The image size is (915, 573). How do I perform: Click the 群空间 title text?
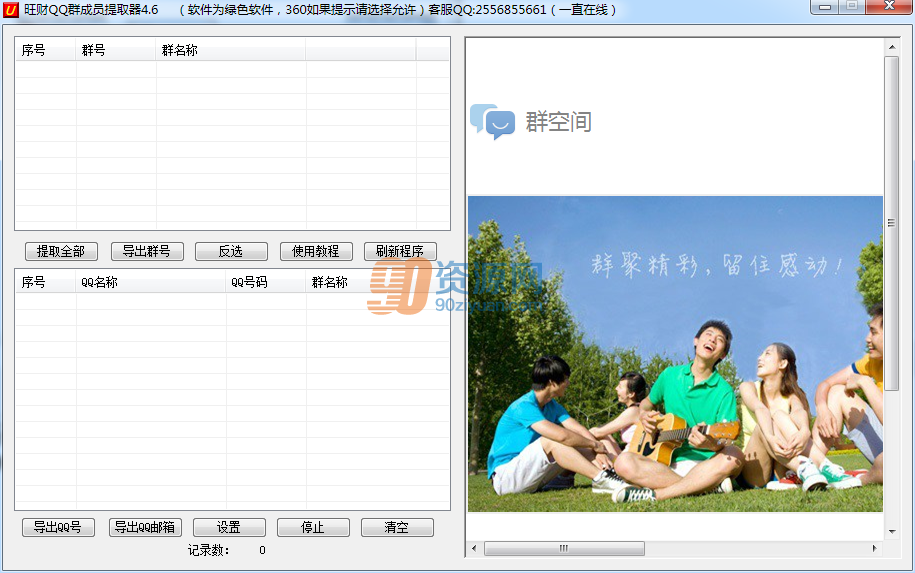pos(558,122)
